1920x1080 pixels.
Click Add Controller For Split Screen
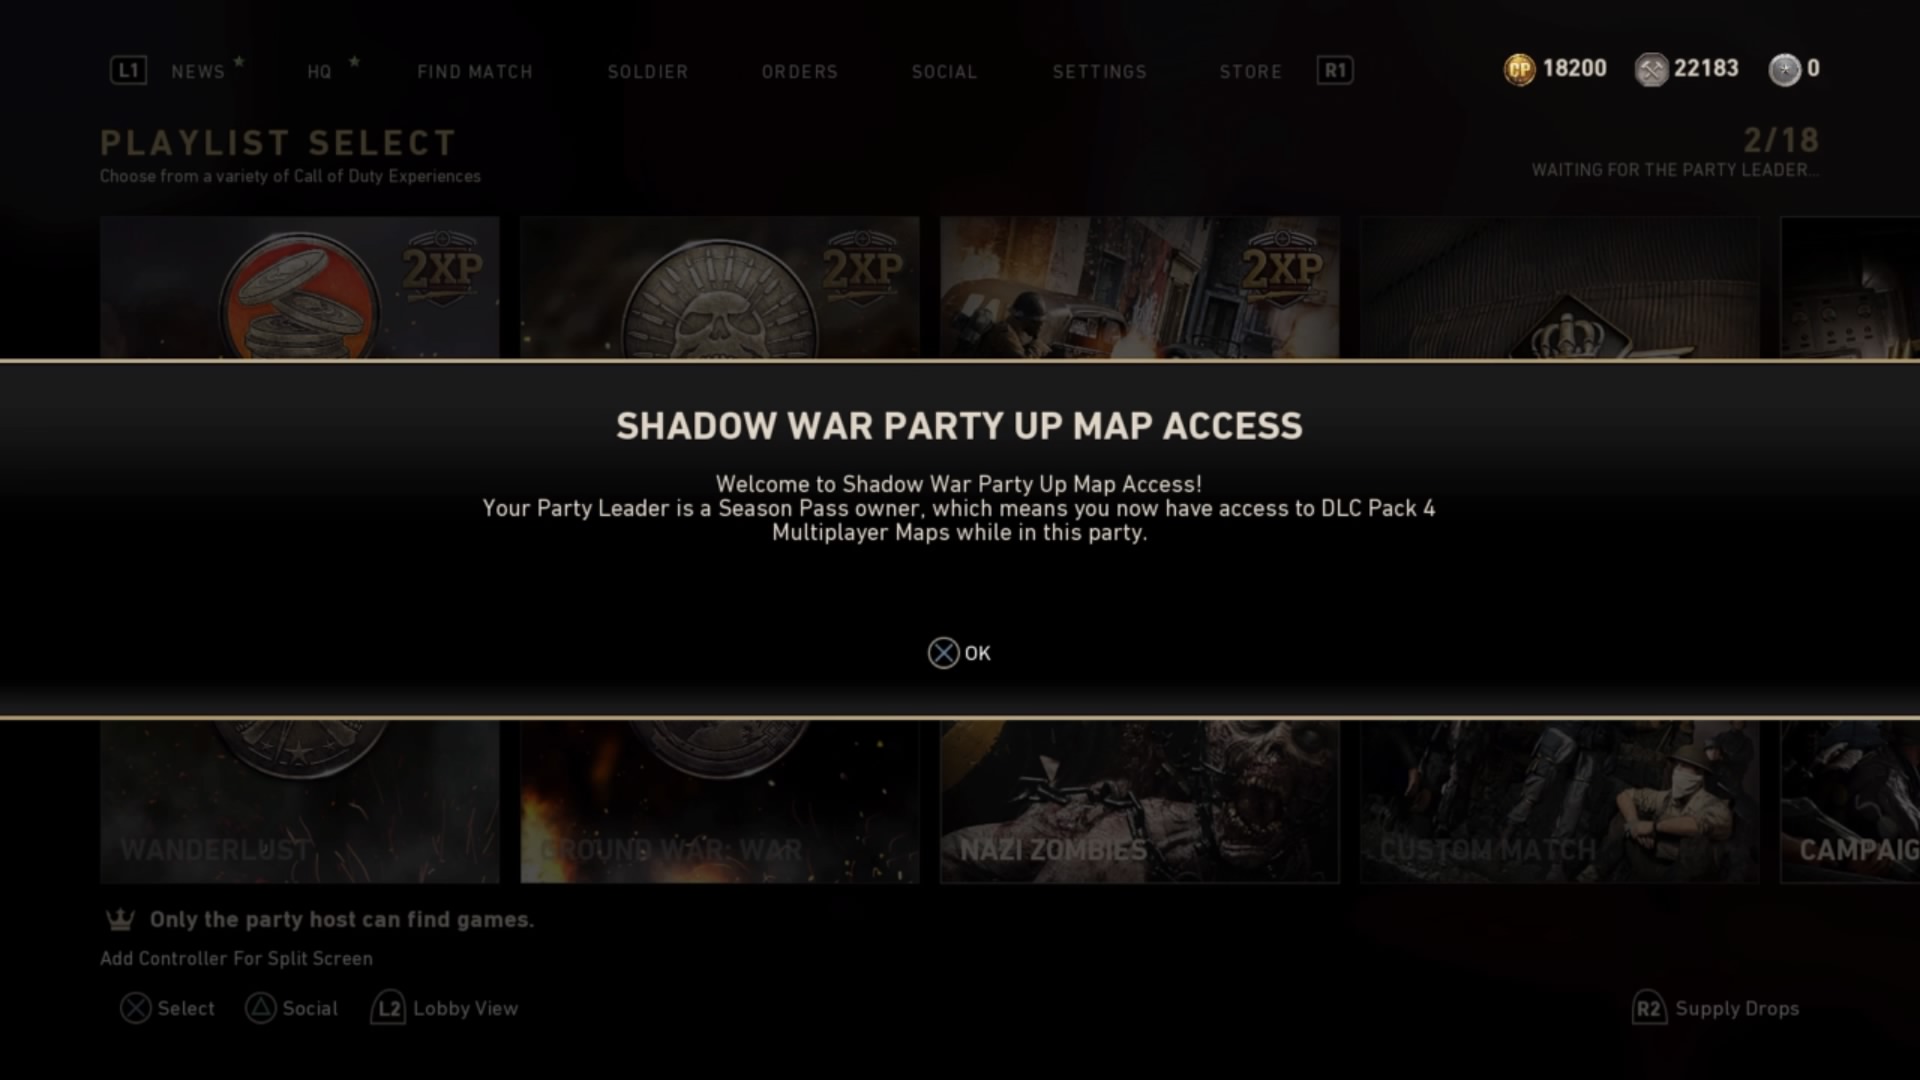236,958
